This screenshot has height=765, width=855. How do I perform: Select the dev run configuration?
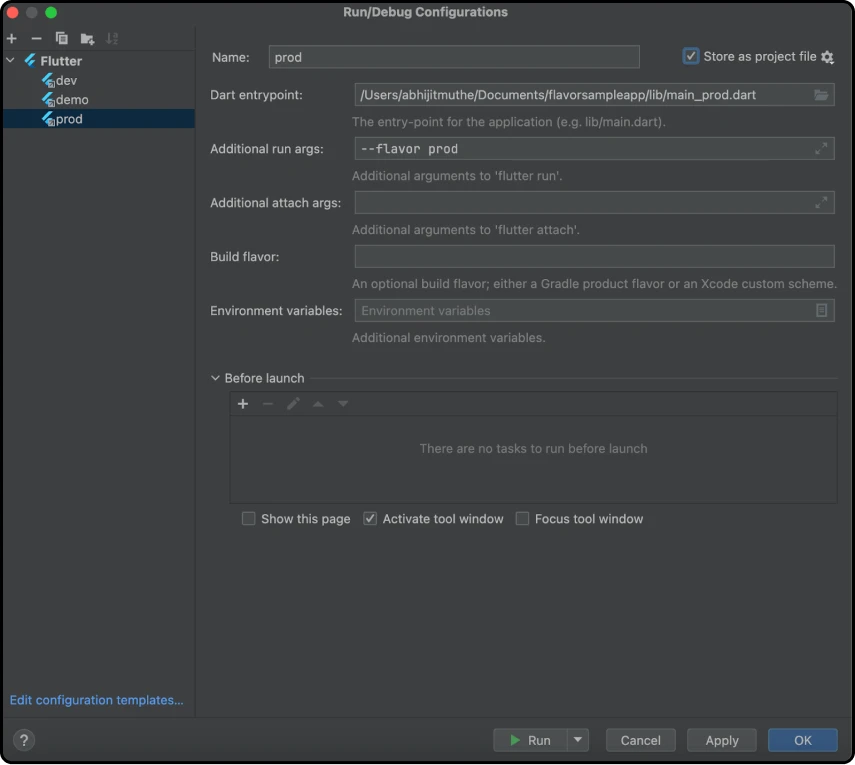pos(65,80)
